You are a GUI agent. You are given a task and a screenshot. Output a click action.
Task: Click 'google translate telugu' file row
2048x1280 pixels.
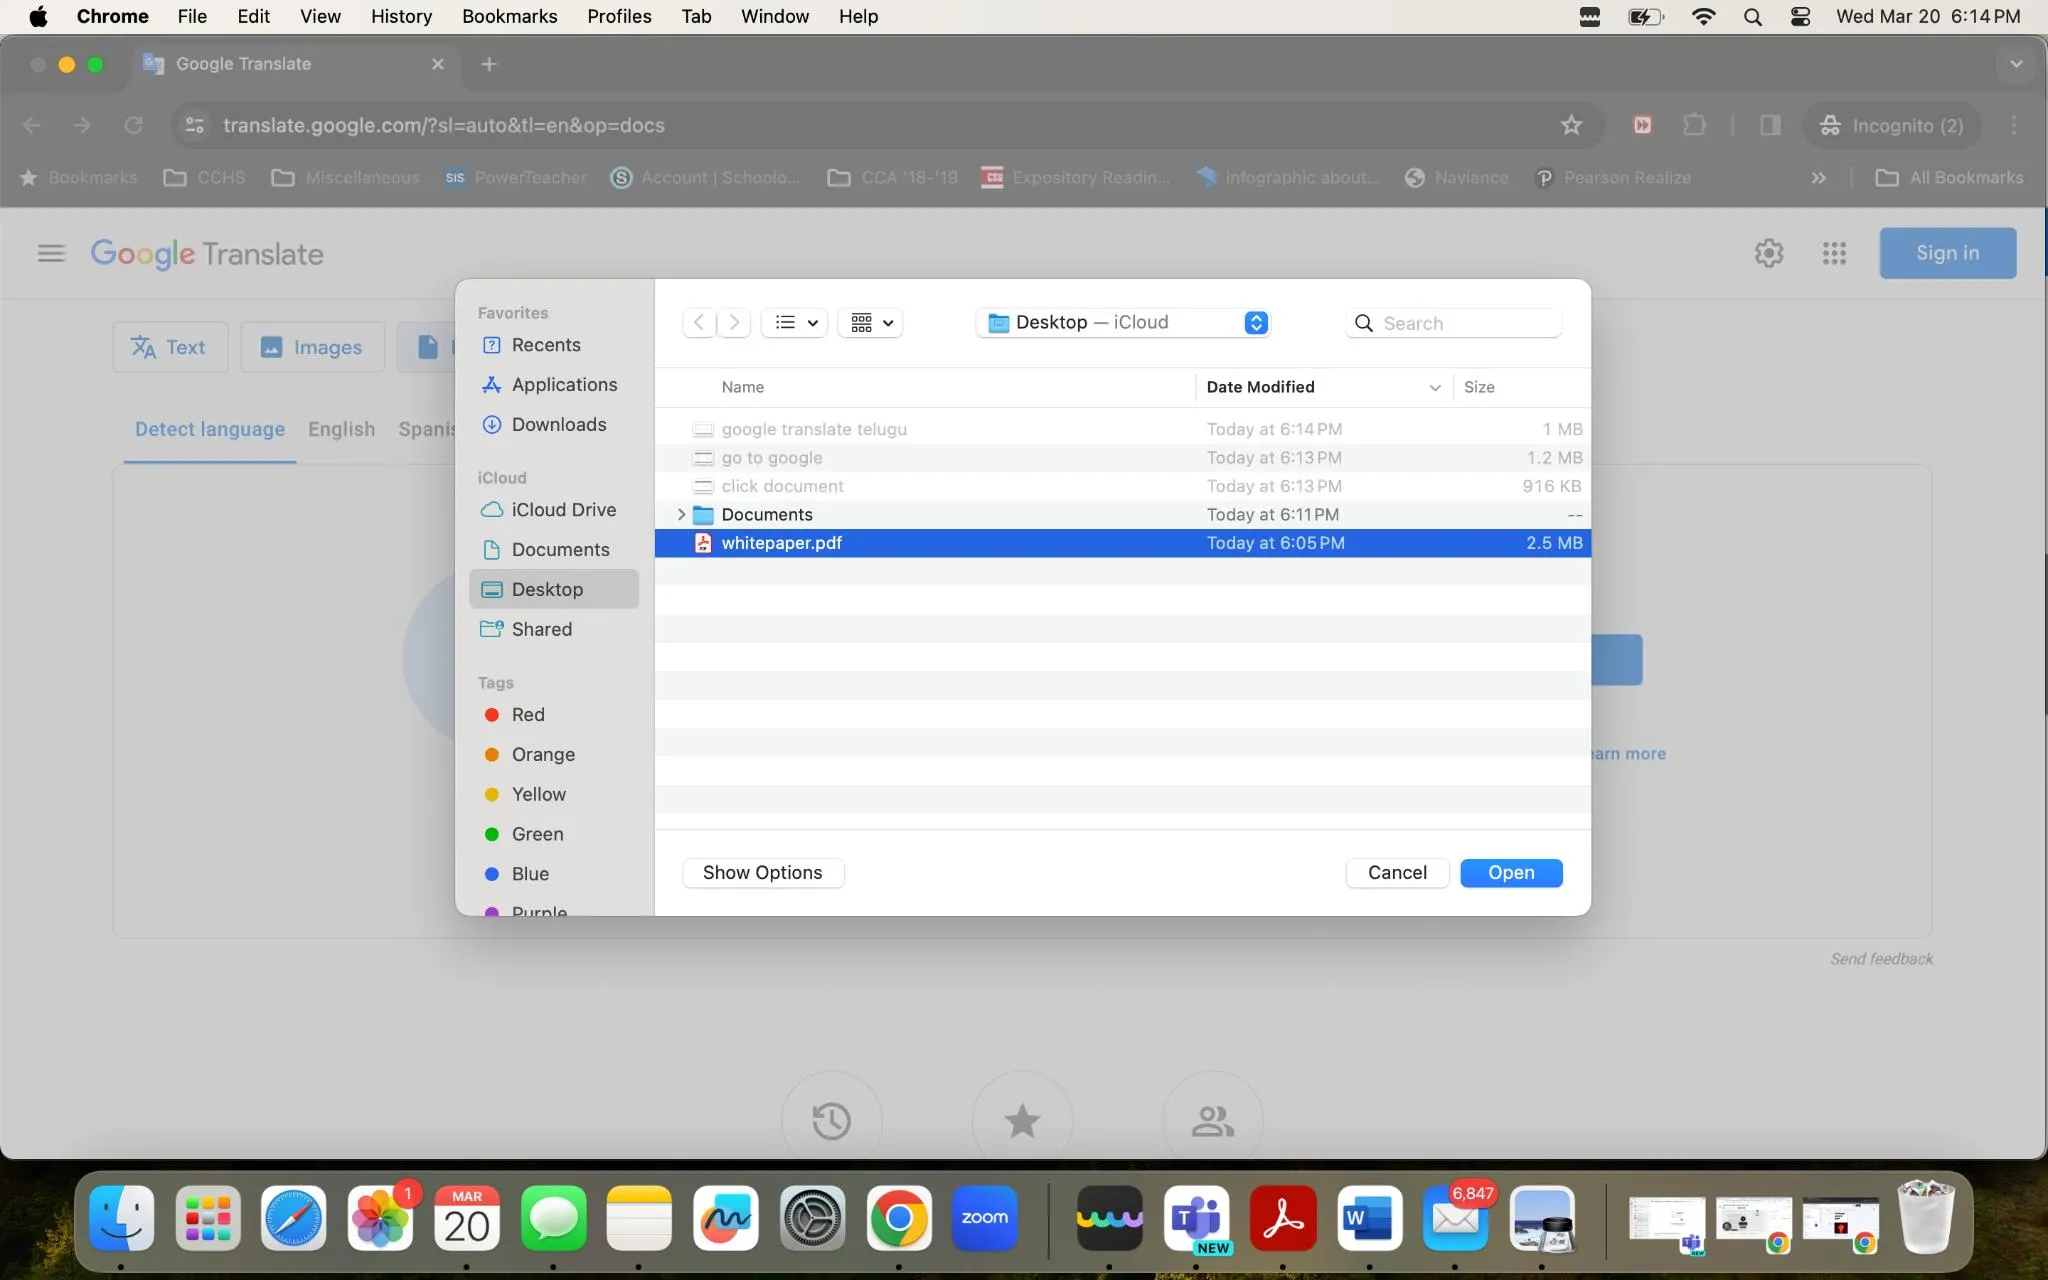[x=1123, y=429]
